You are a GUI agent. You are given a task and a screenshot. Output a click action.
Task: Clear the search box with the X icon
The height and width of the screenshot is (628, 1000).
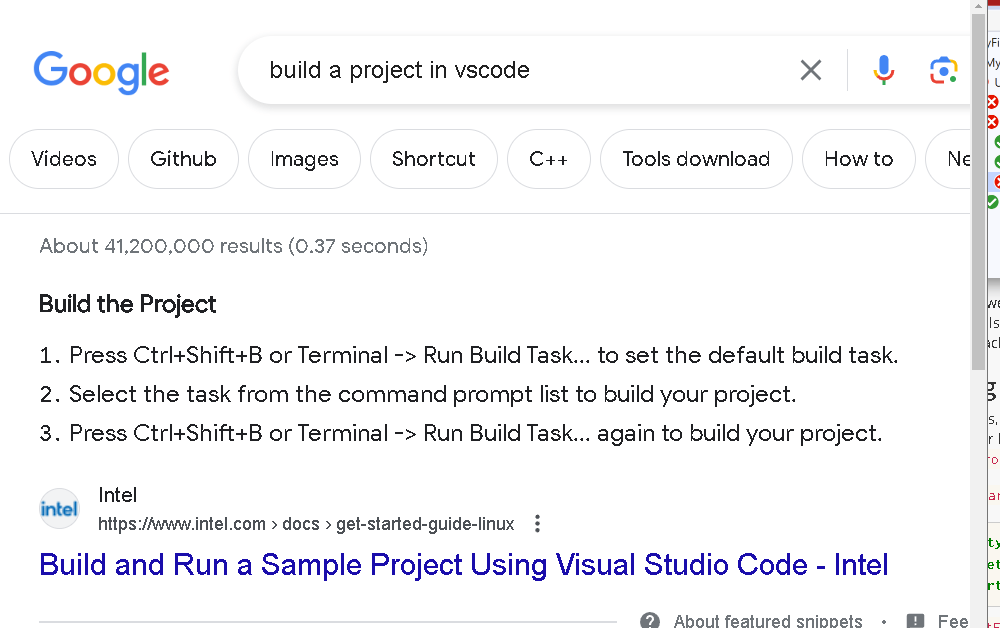811,70
